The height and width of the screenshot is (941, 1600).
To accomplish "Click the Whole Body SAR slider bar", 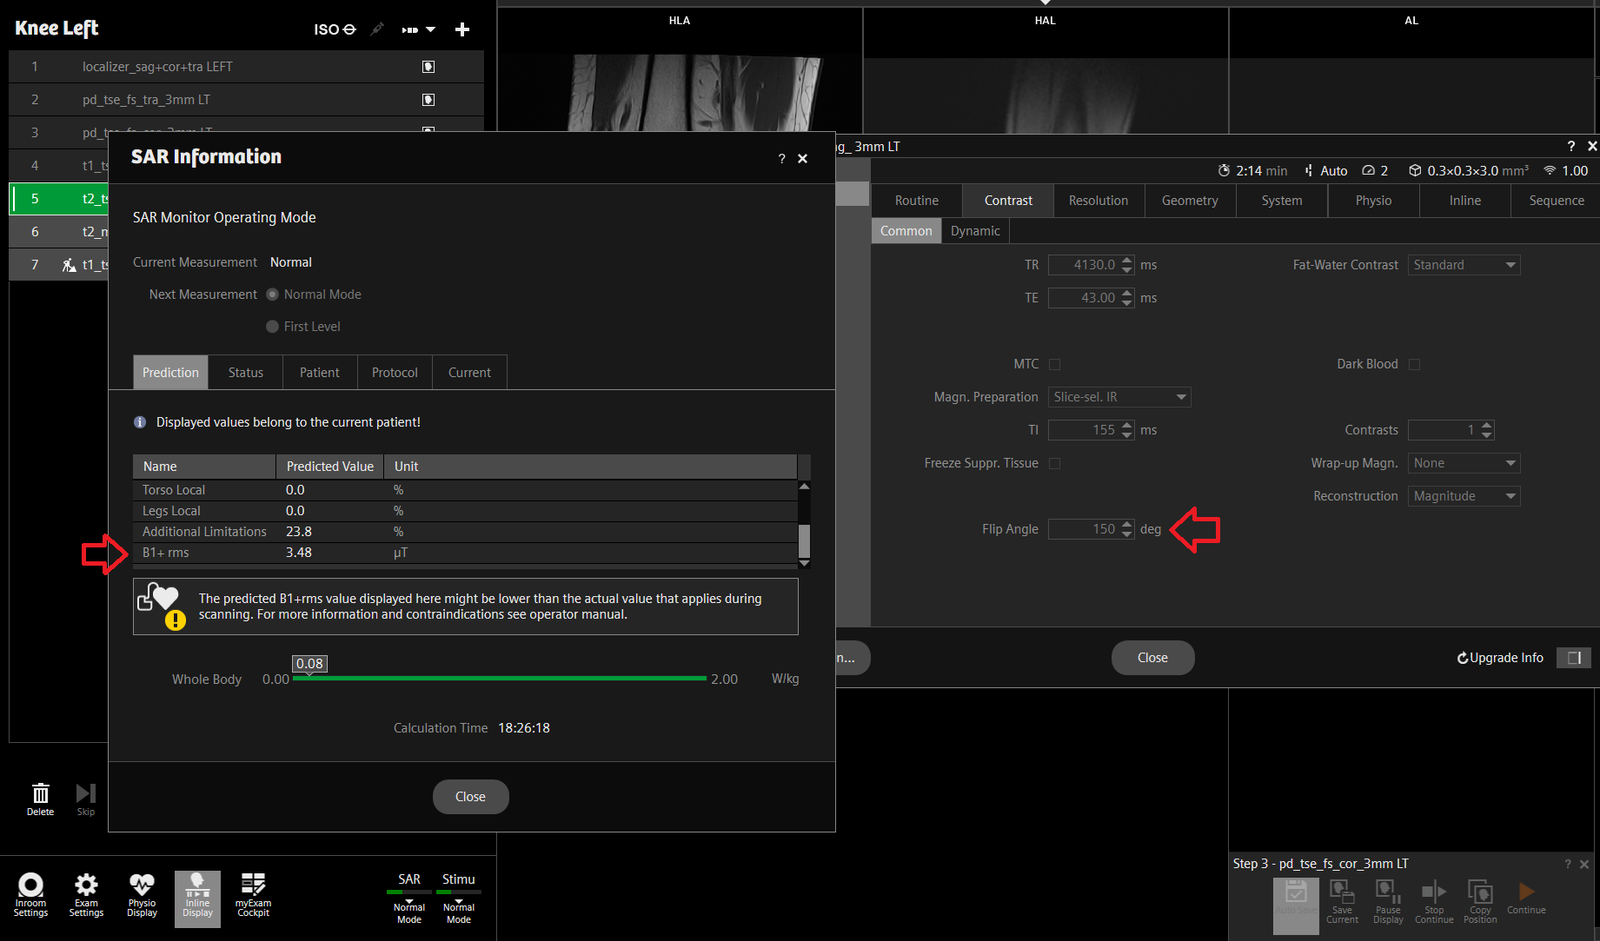I will (500, 678).
